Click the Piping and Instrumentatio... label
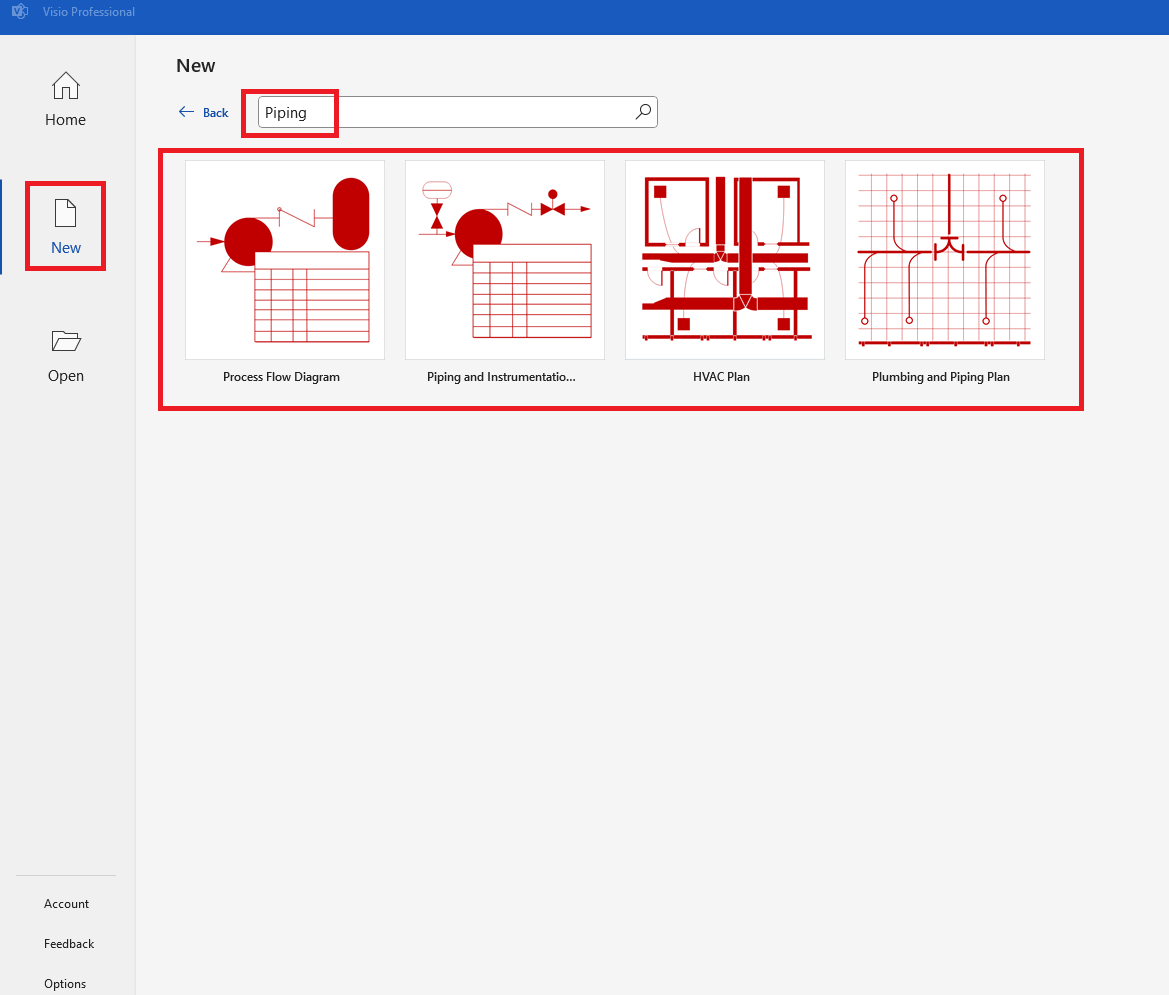The width and height of the screenshot is (1169, 995). [x=501, y=377]
